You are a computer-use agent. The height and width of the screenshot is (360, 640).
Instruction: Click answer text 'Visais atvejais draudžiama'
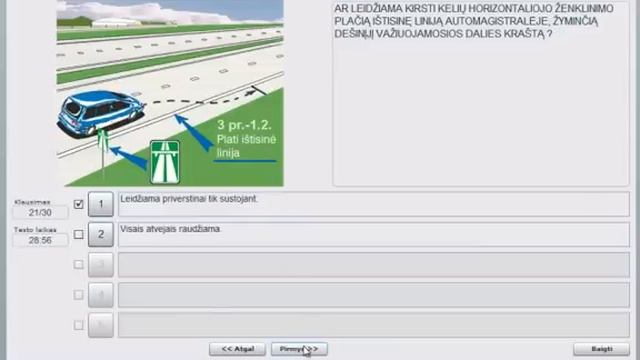pos(170,229)
